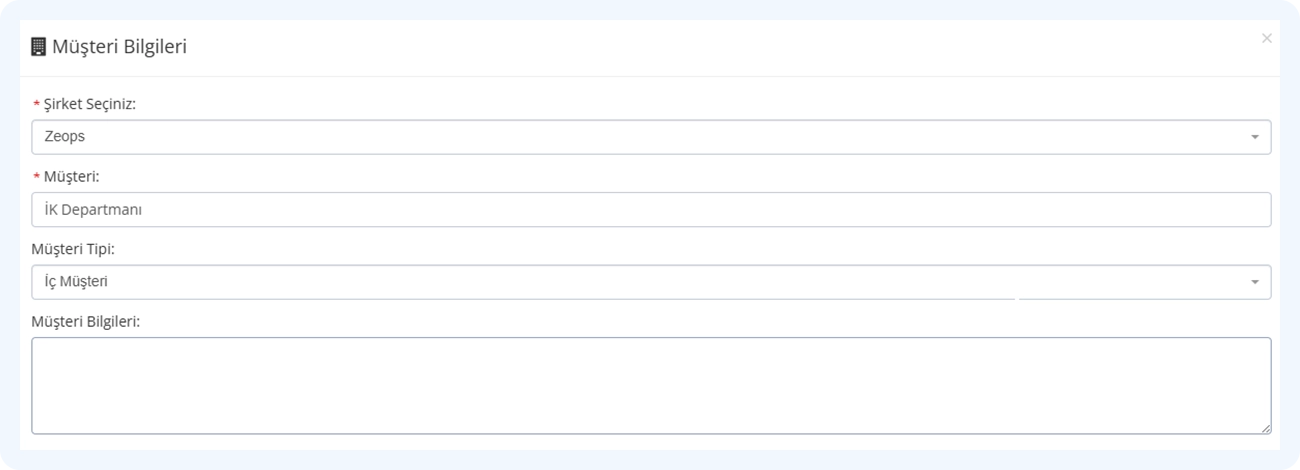Click the Müşteri Tipi field label
1300x470 pixels.
pos(73,249)
